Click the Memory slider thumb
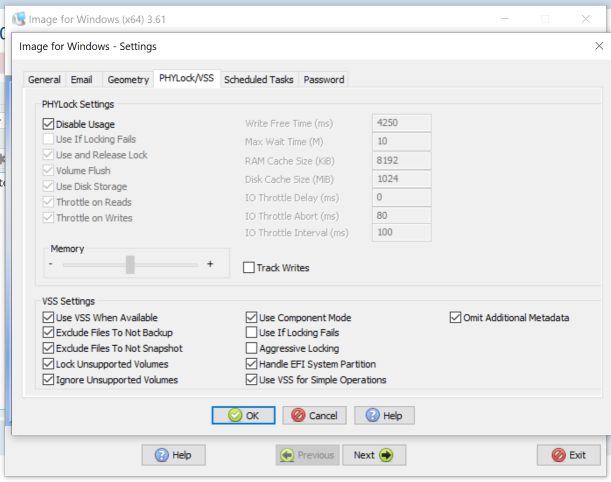 tap(130, 265)
